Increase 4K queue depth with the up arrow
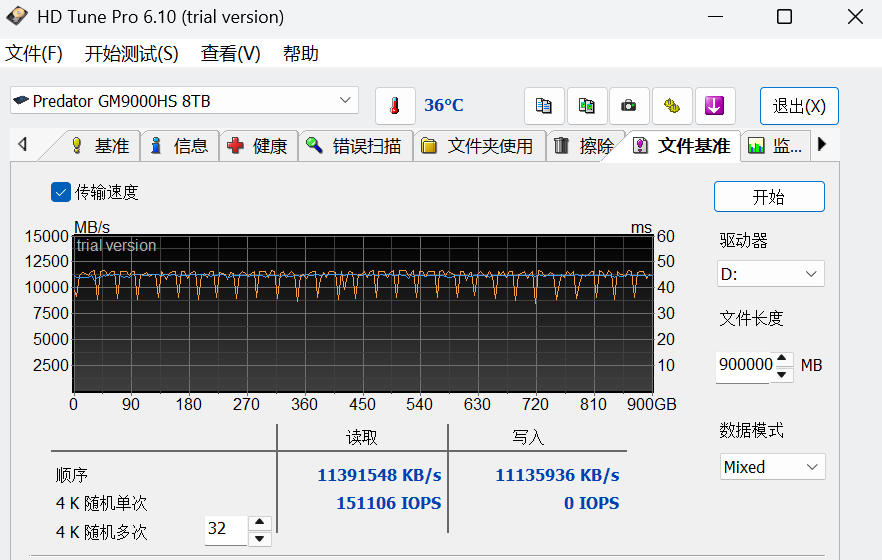The width and height of the screenshot is (882, 560). (x=259, y=522)
